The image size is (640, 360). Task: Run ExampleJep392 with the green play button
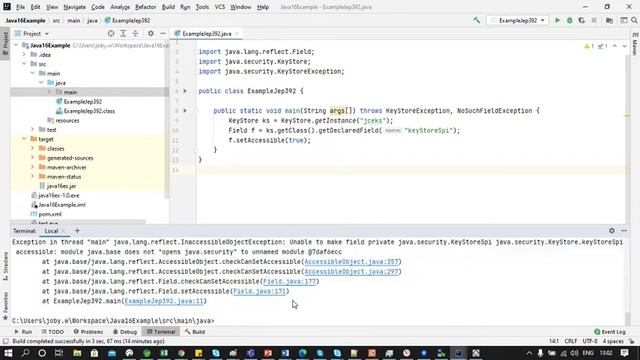click(x=557, y=20)
